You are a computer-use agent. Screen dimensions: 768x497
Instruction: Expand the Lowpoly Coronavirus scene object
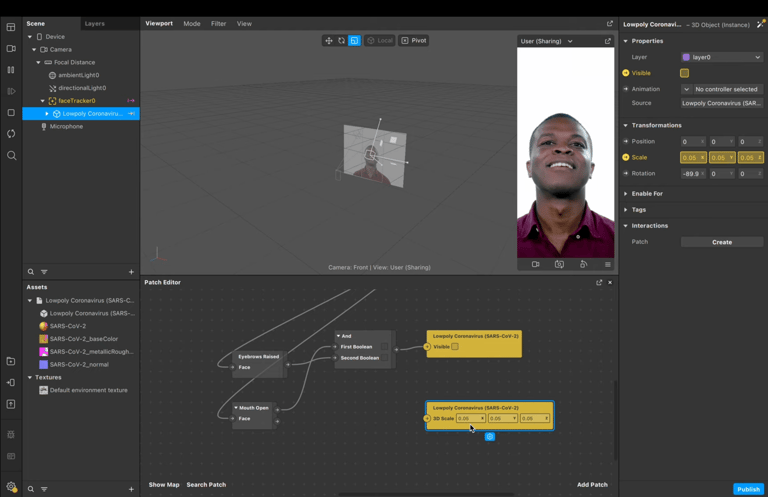[x=47, y=114]
